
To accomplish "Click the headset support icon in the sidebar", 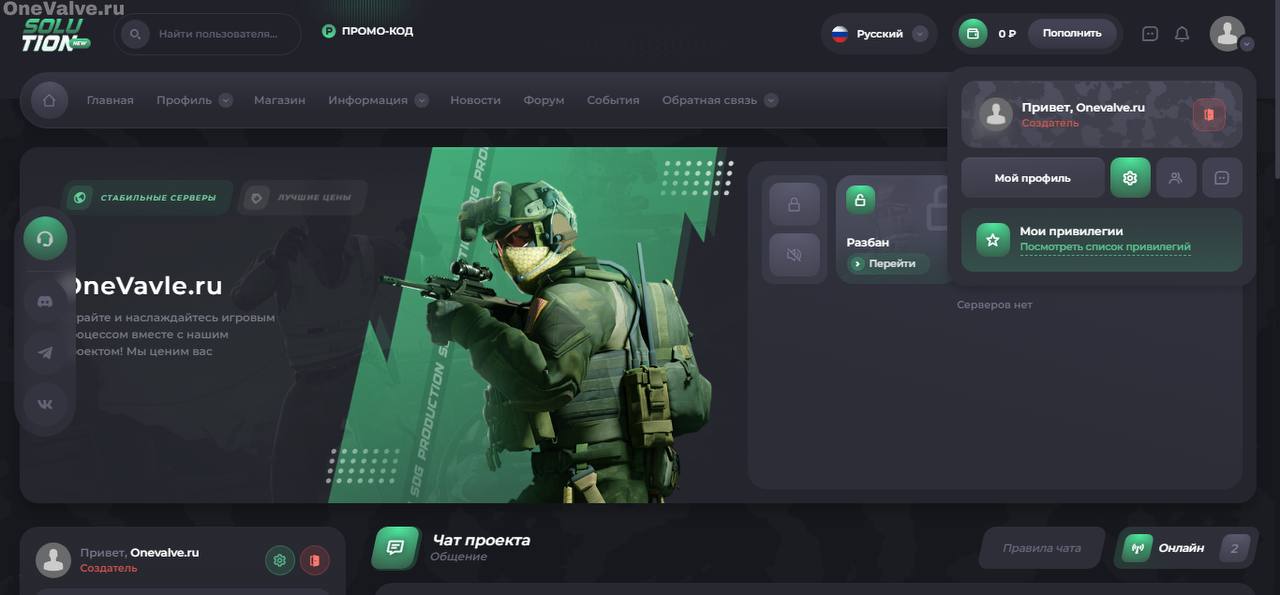I will click(46, 238).
